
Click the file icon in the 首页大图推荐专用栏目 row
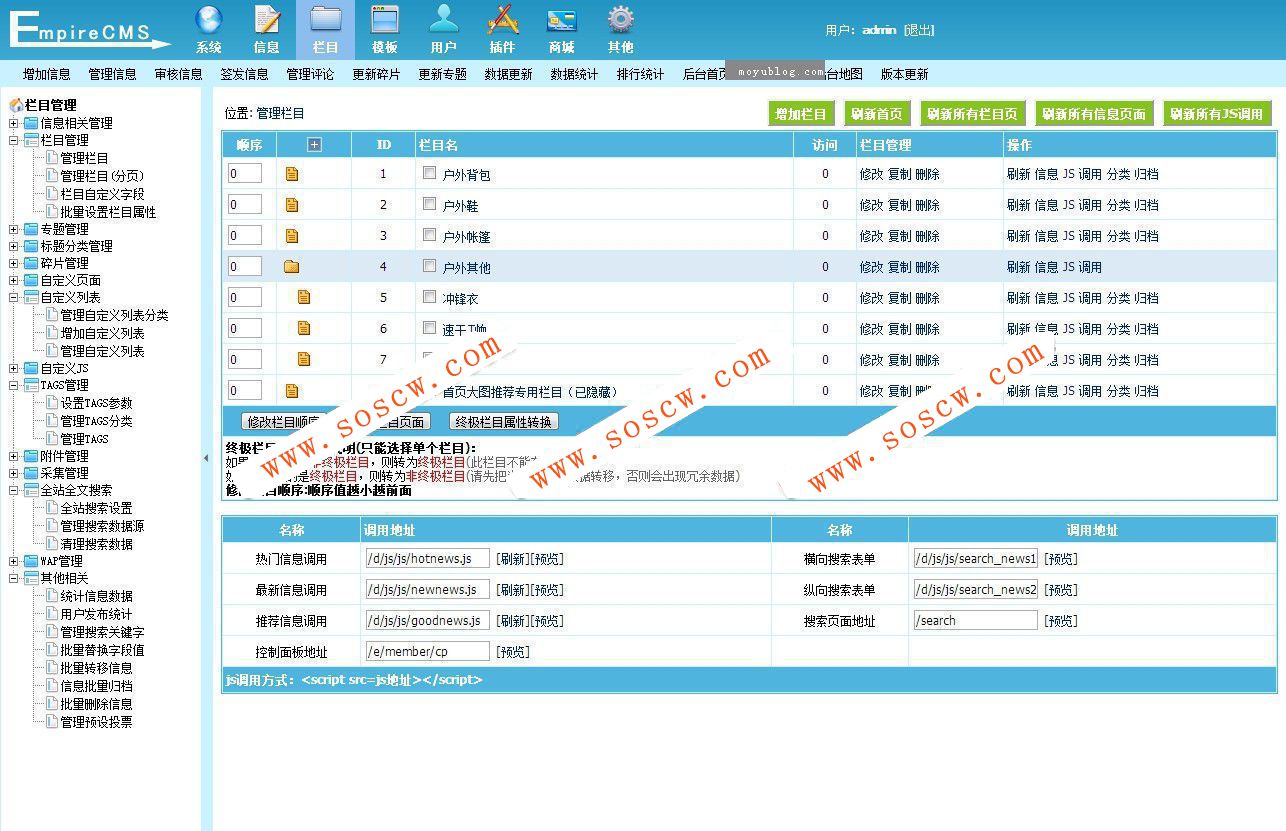(x=292, y=391)
